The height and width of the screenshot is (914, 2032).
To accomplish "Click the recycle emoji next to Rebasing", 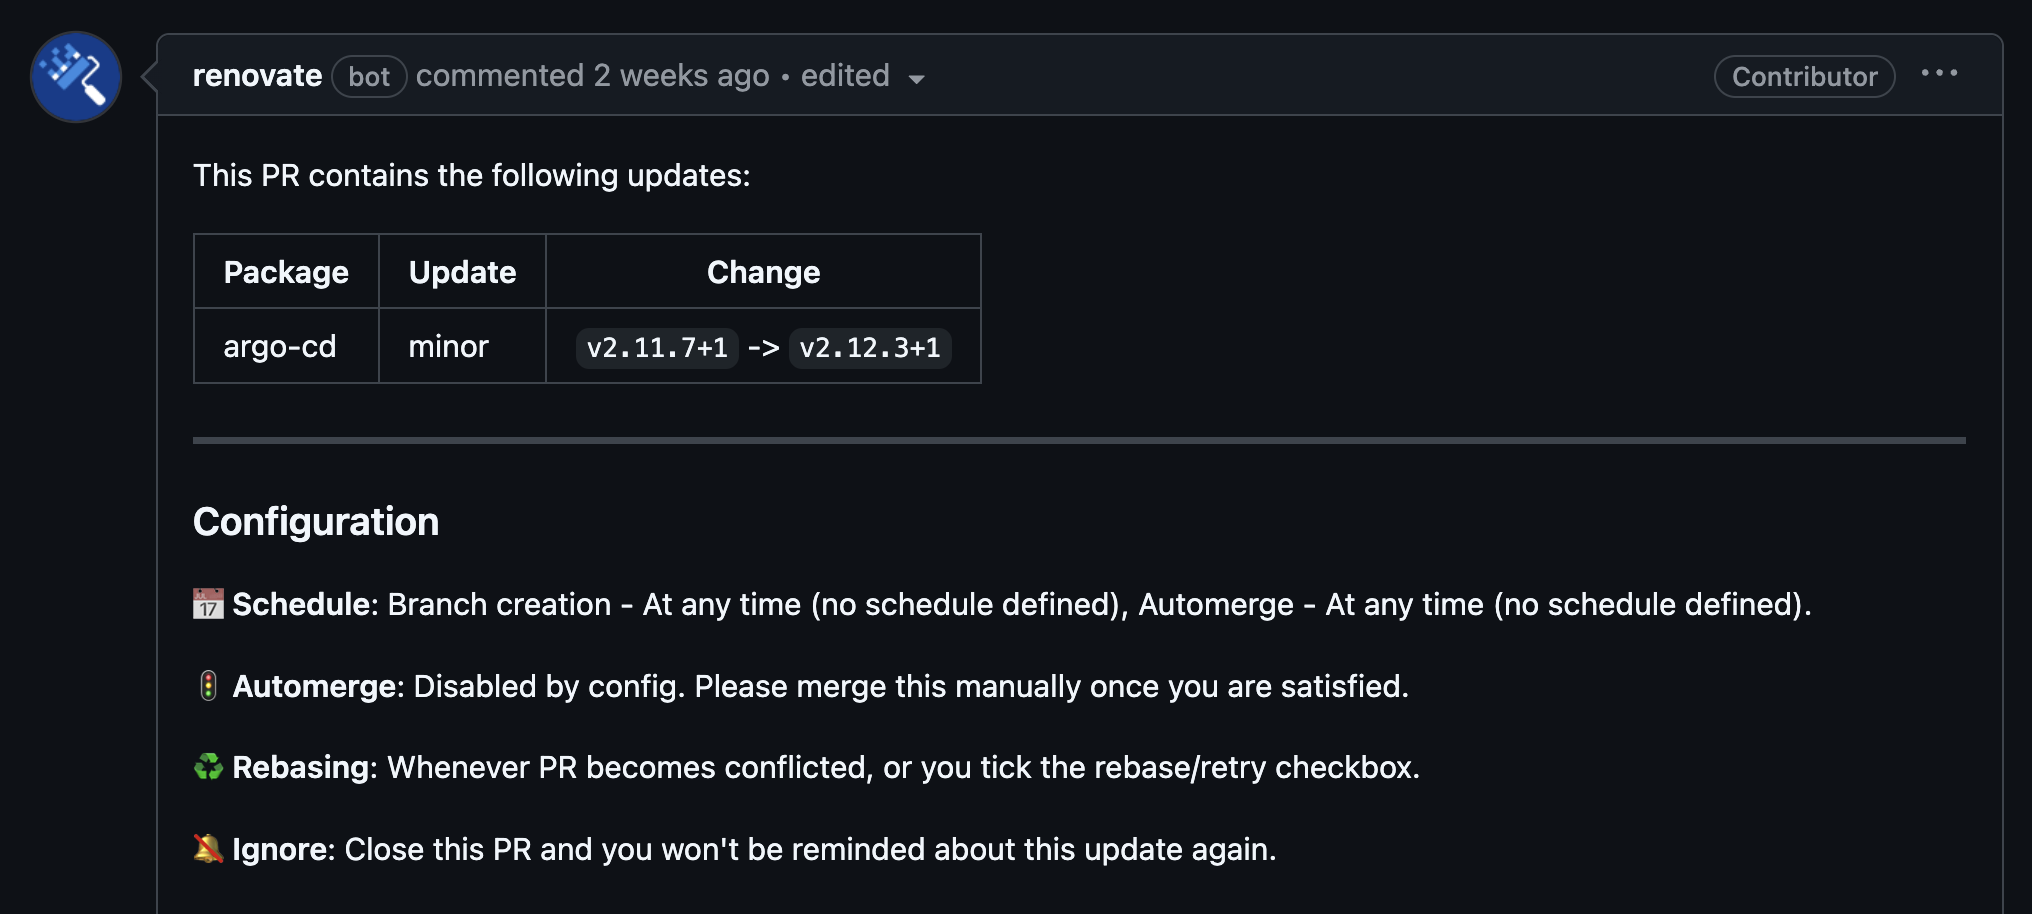I will [207, 767].
